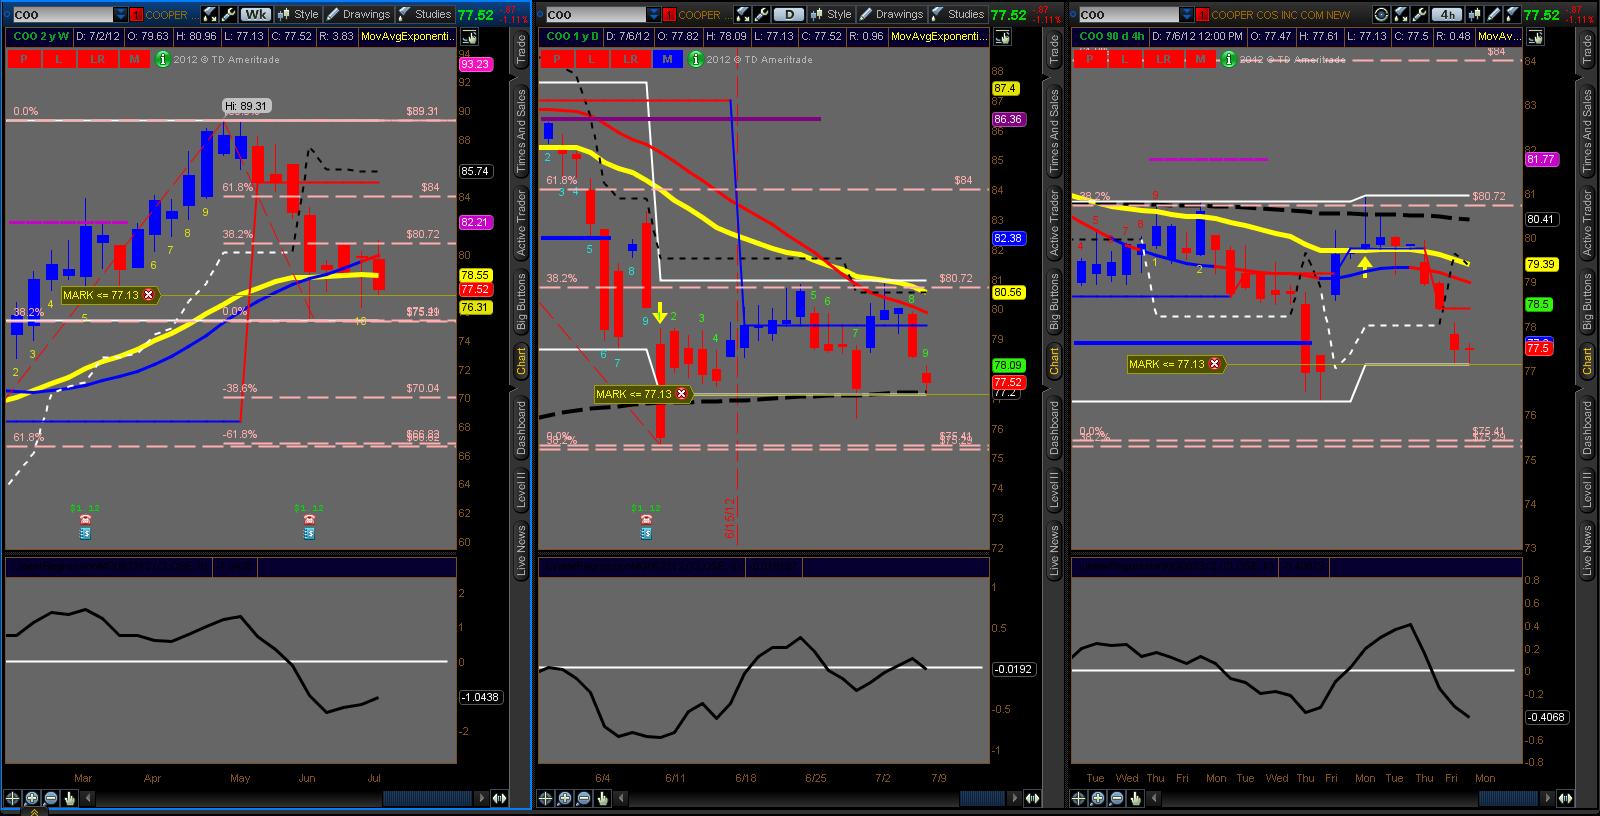This screenshot has height=816, width=1600.
Task: Click the green info icon on weekly chart
Action: [163, 59]
